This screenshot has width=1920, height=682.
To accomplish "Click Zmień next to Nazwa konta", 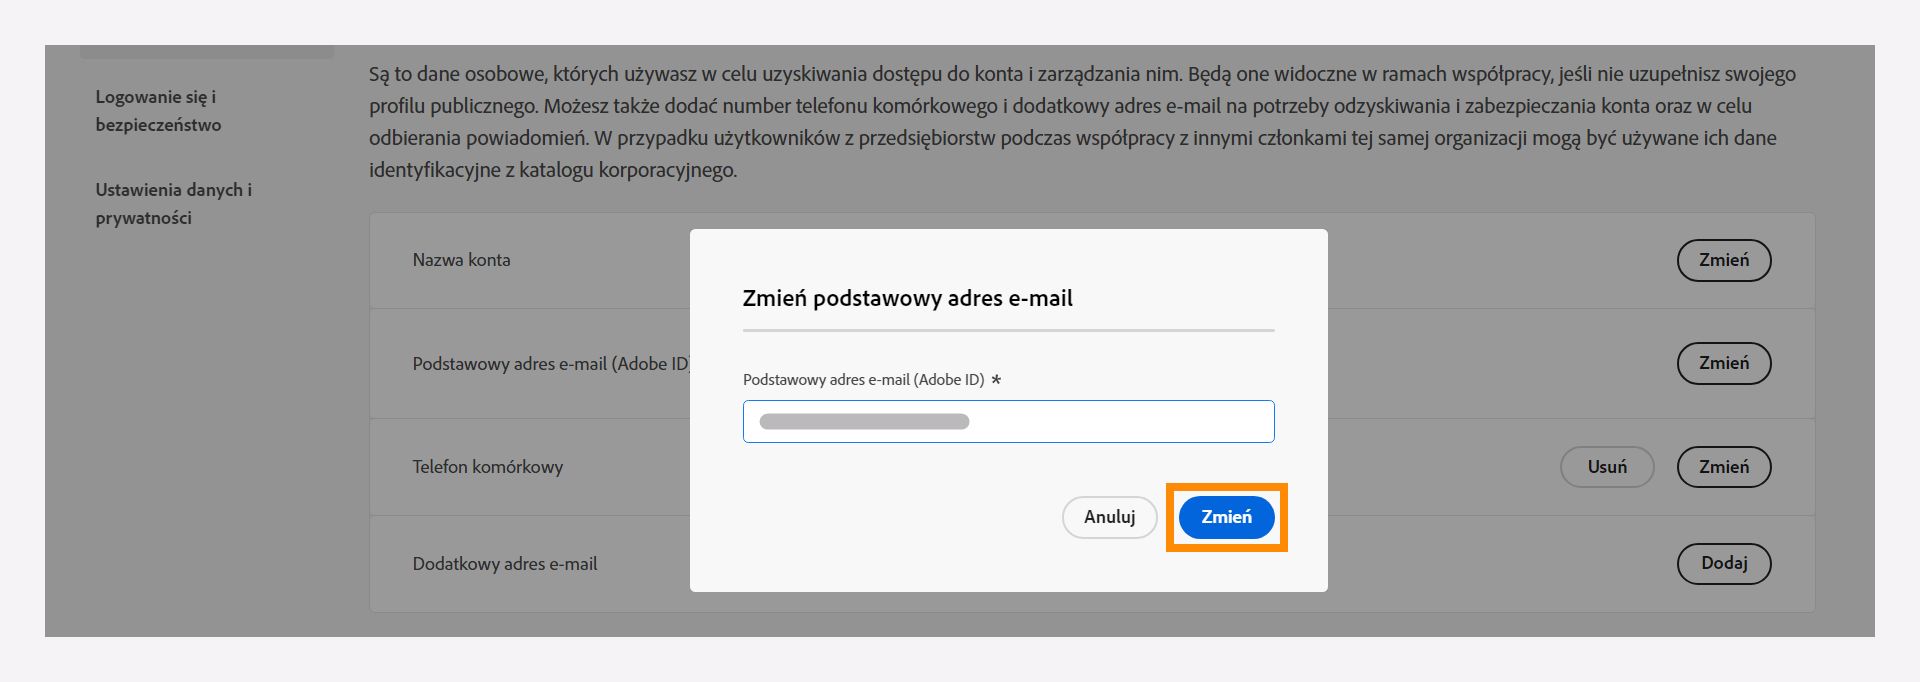I will pos(1723,260).
